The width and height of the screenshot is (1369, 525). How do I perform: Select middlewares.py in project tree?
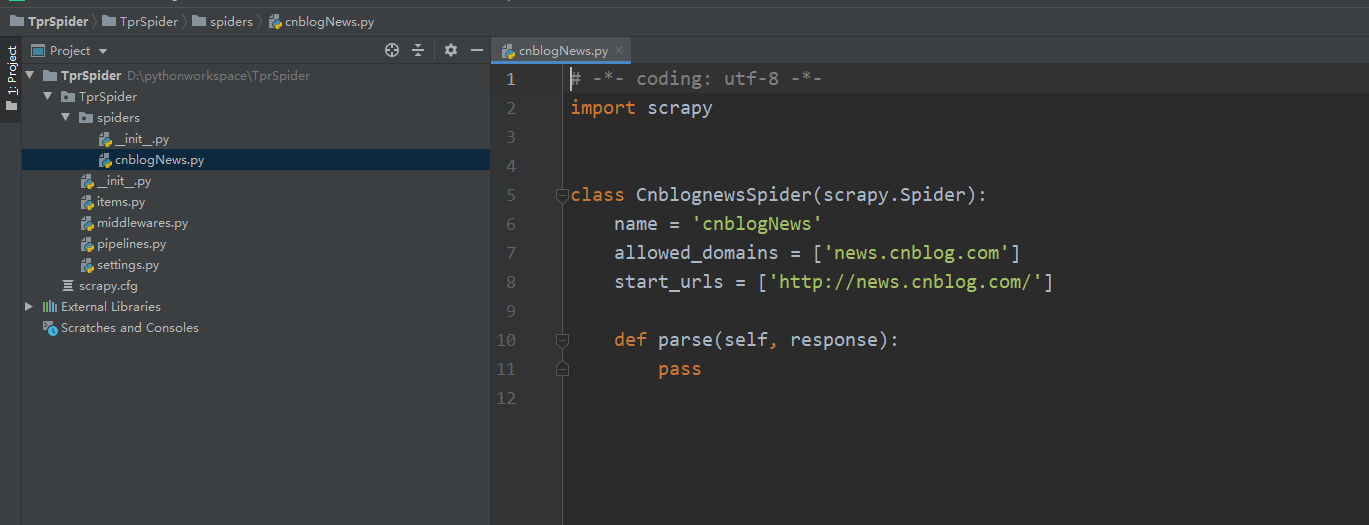point(256,223)
